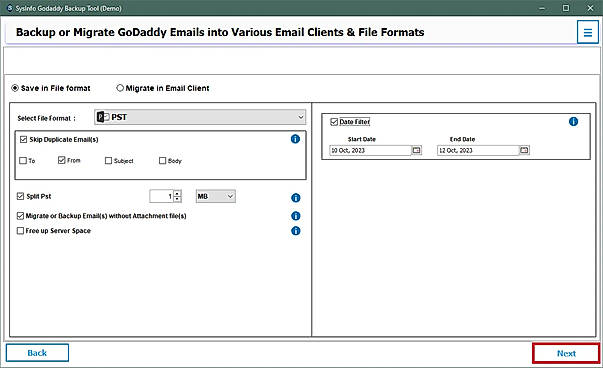Toggle the From checkbox
603x368 pixels.
62,160
